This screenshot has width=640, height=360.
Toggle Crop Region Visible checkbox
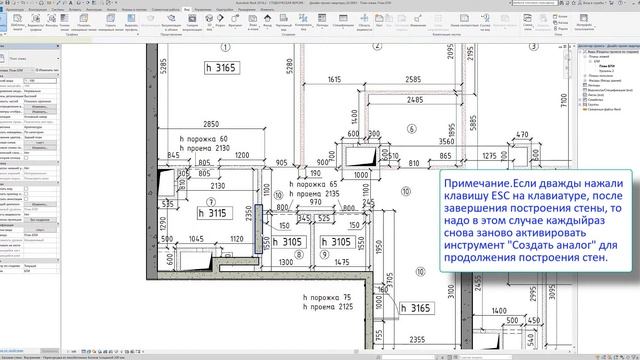click(26, 194)
